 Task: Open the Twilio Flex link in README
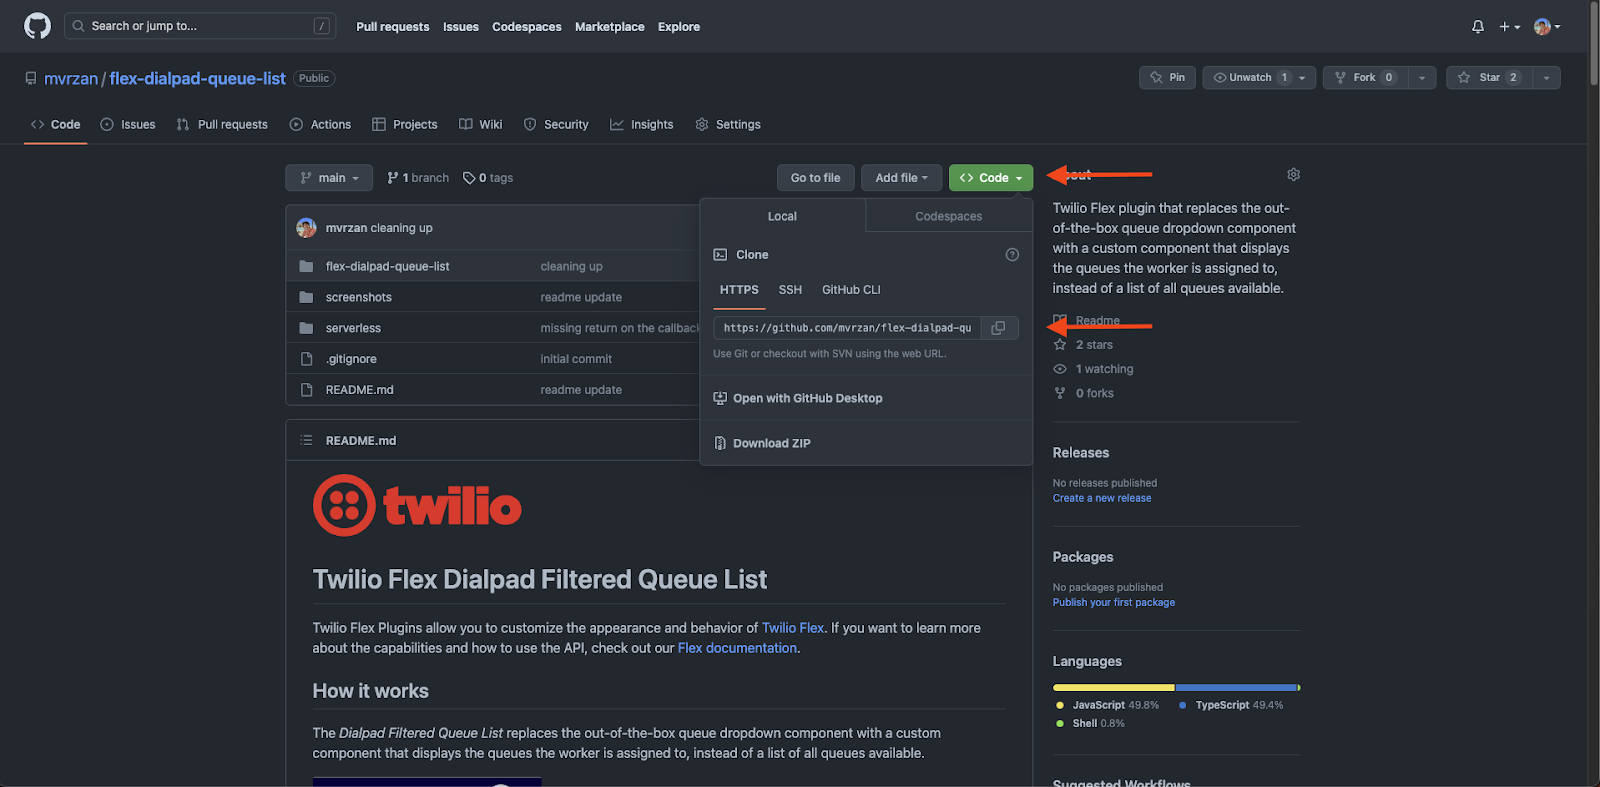(x=793, y=628)
